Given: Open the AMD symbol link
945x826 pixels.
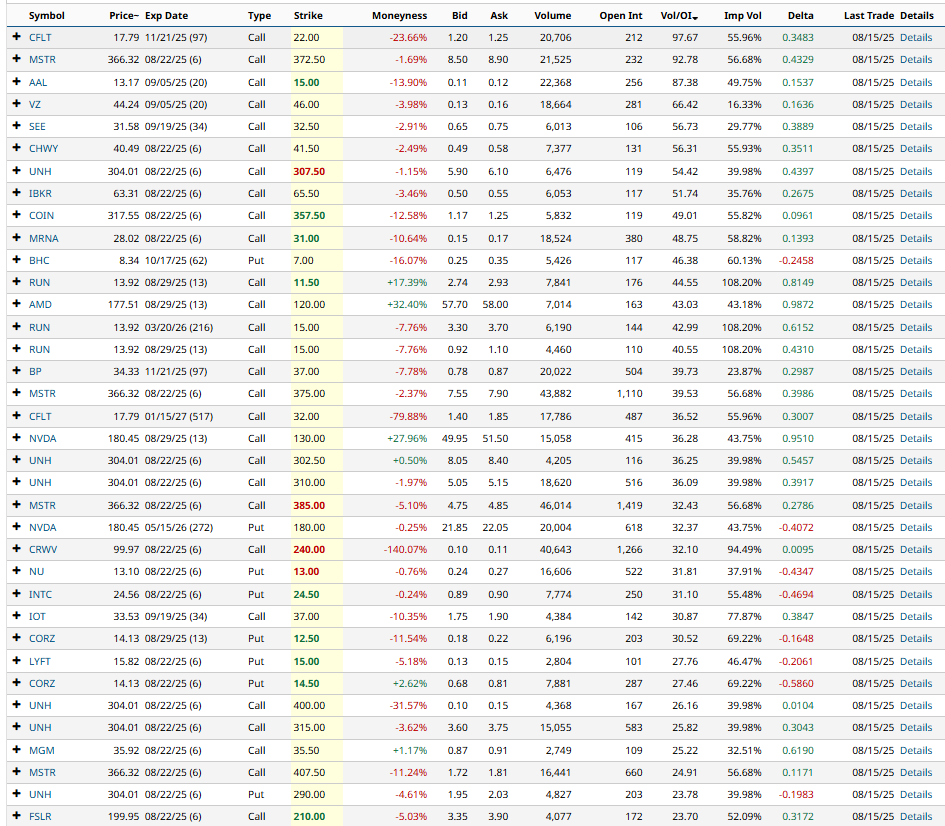Looking at the screenshot, I should click(x=40, y=304).
